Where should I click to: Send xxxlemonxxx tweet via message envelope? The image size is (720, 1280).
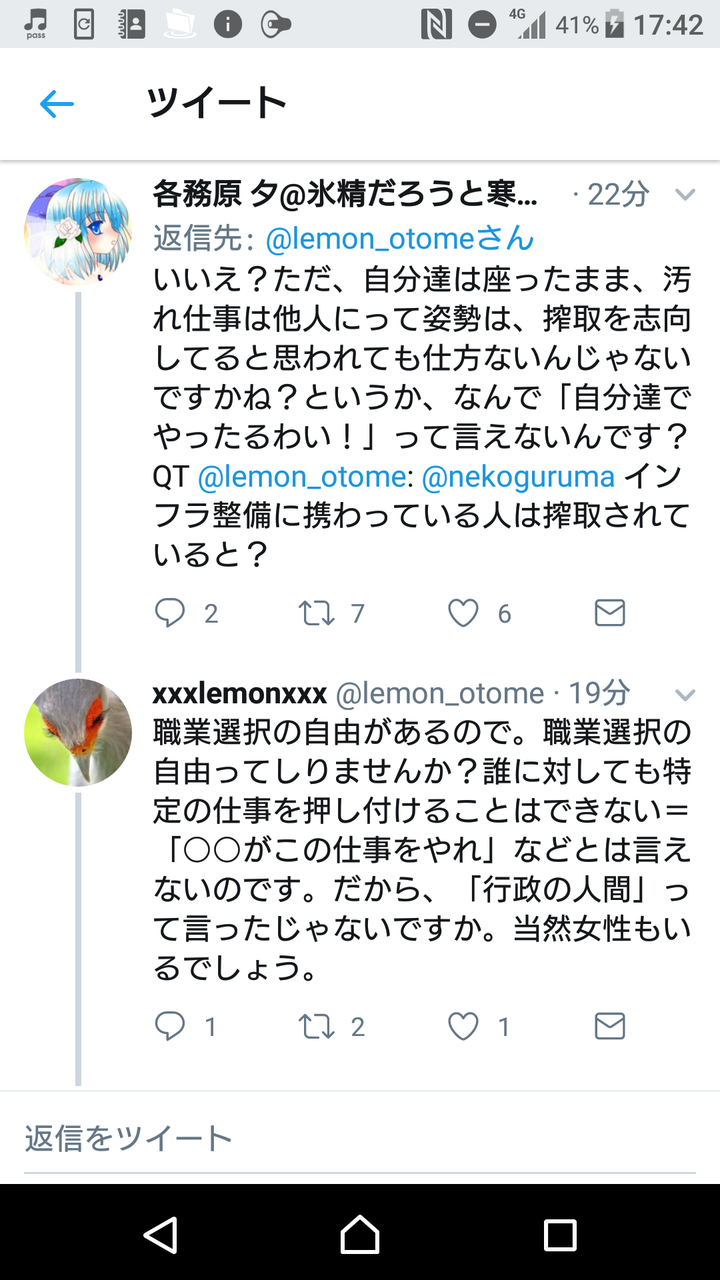609,1026
